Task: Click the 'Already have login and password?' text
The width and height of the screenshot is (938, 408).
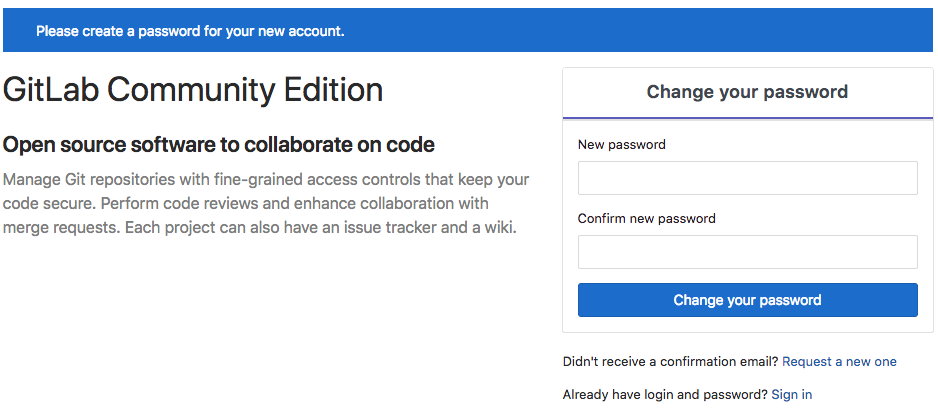Action: tap(665, 394)
